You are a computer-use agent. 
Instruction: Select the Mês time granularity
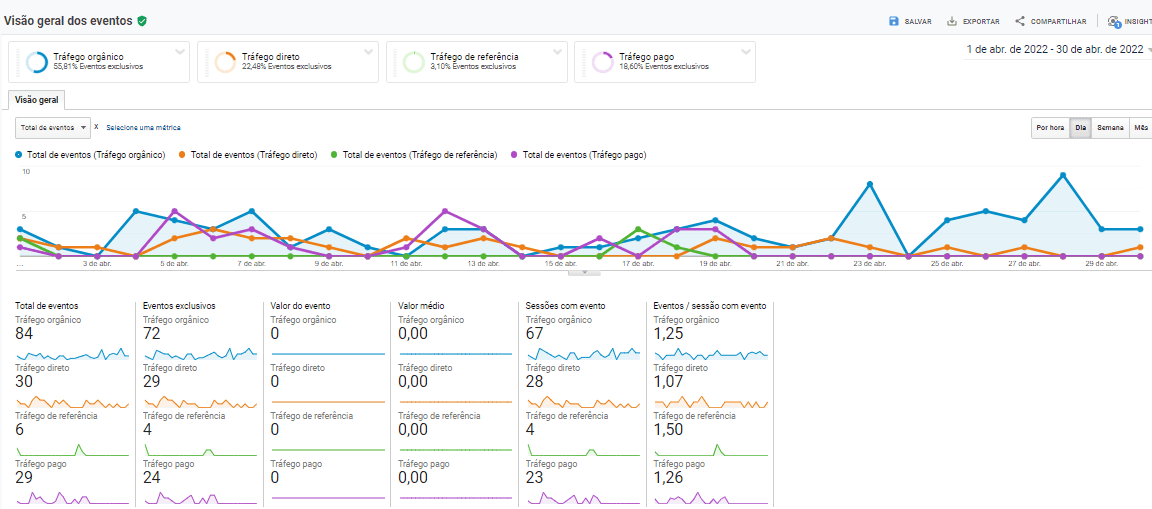tap(1141, 128)
